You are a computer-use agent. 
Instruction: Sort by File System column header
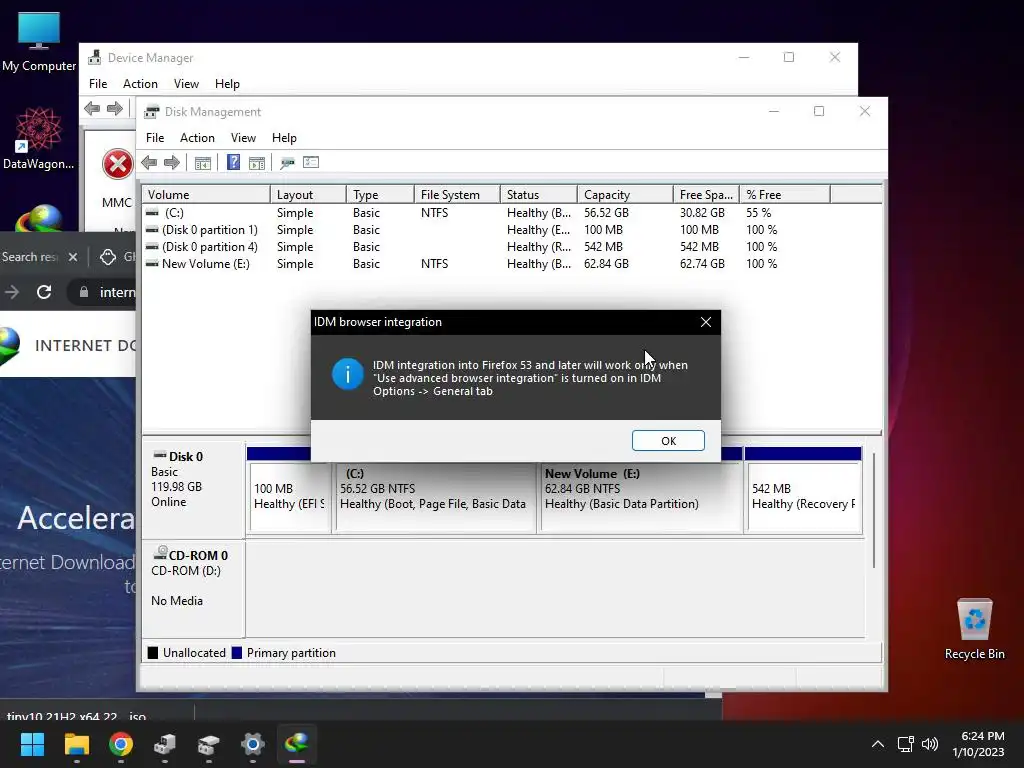[457, 195]
